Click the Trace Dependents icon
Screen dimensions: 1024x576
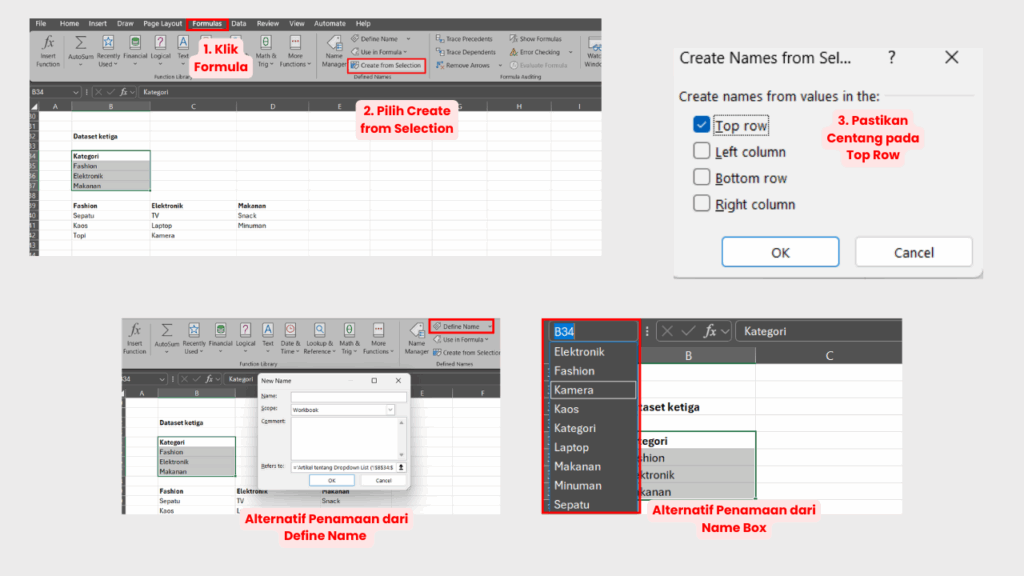coord(439,52)
